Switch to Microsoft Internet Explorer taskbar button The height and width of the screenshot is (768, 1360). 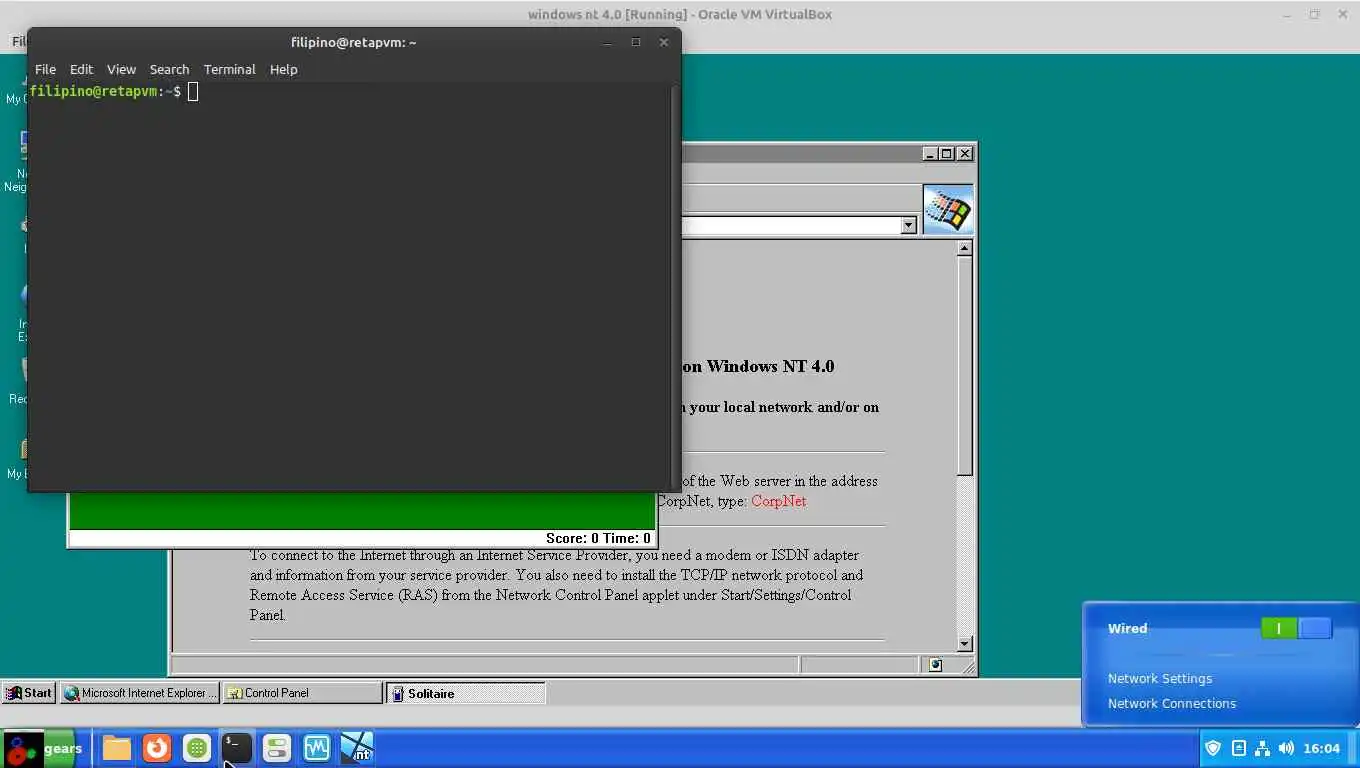[x=140, y=693]
